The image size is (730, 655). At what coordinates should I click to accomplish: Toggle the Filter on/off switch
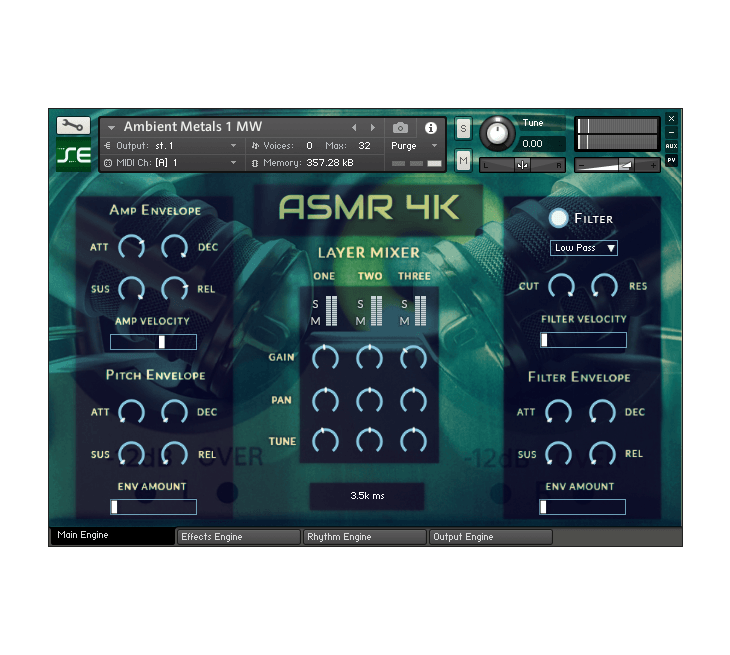click(558, 218)
